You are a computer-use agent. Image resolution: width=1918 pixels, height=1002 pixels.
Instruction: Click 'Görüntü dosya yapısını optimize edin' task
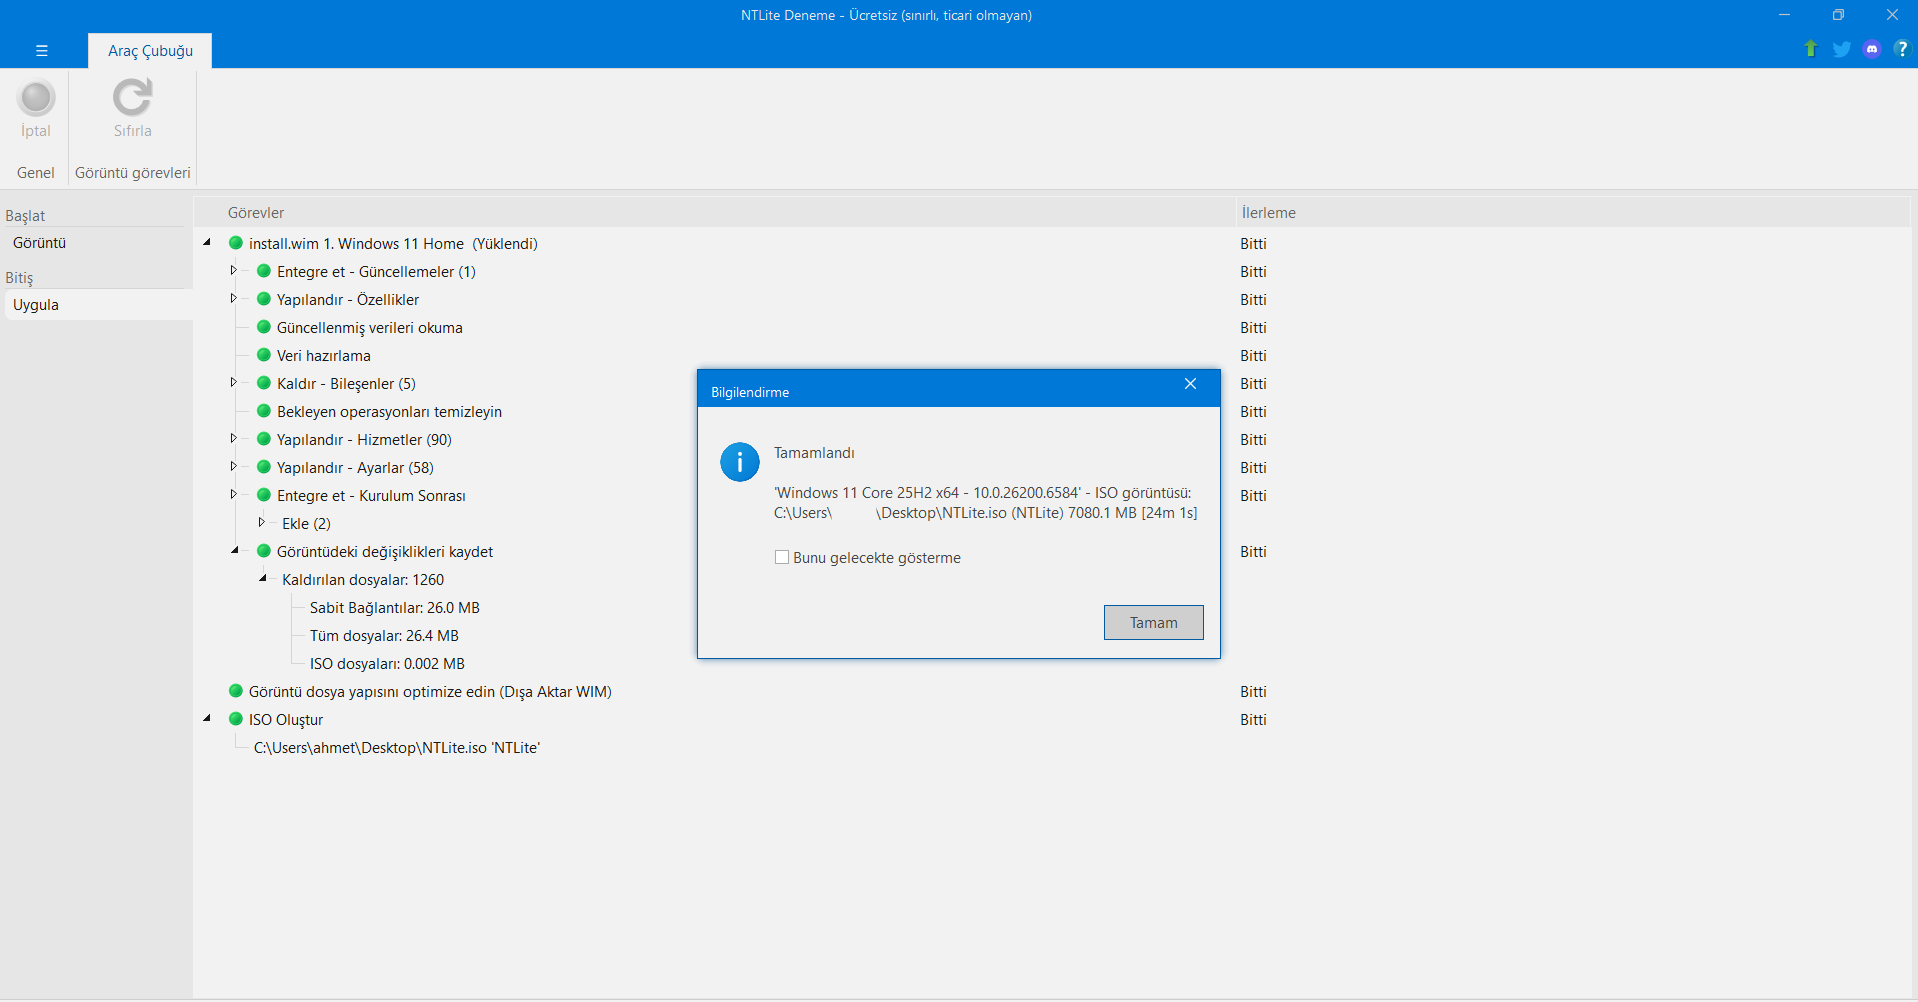click(x=430, y=691)
